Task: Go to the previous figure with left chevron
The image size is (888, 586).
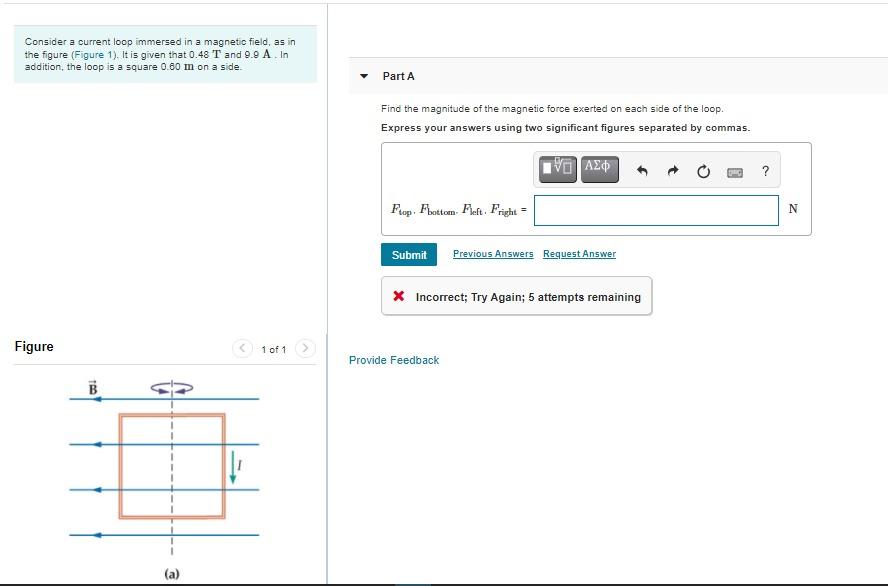Action: tap(242, 348)
